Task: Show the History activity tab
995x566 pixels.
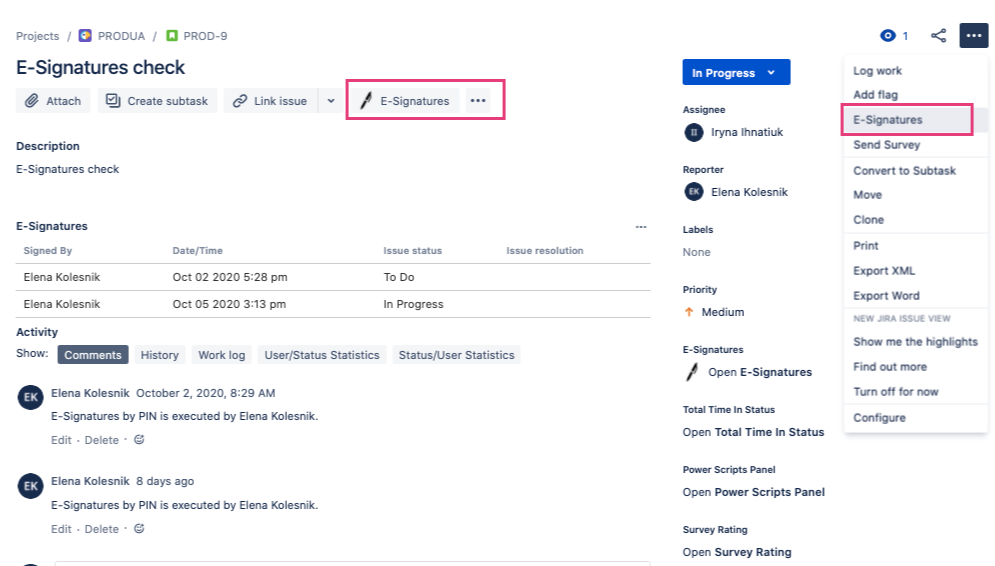Action: tap(160, 355)
